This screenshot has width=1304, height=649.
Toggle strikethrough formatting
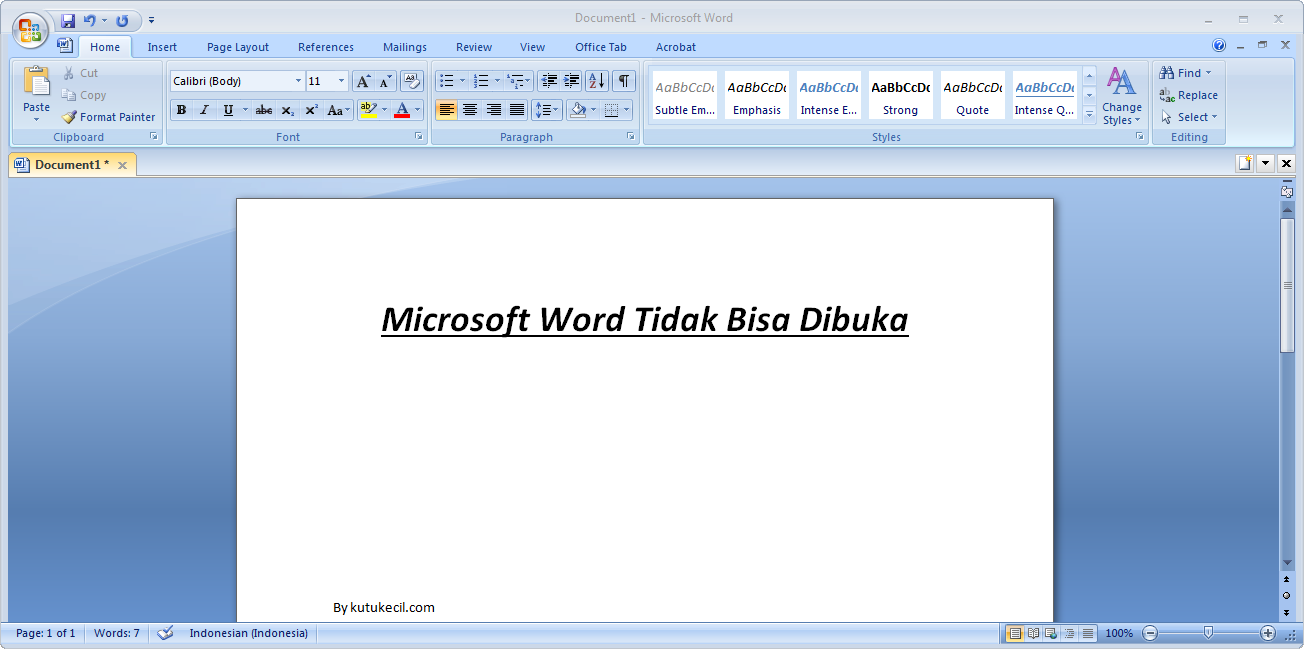point(264,110)
